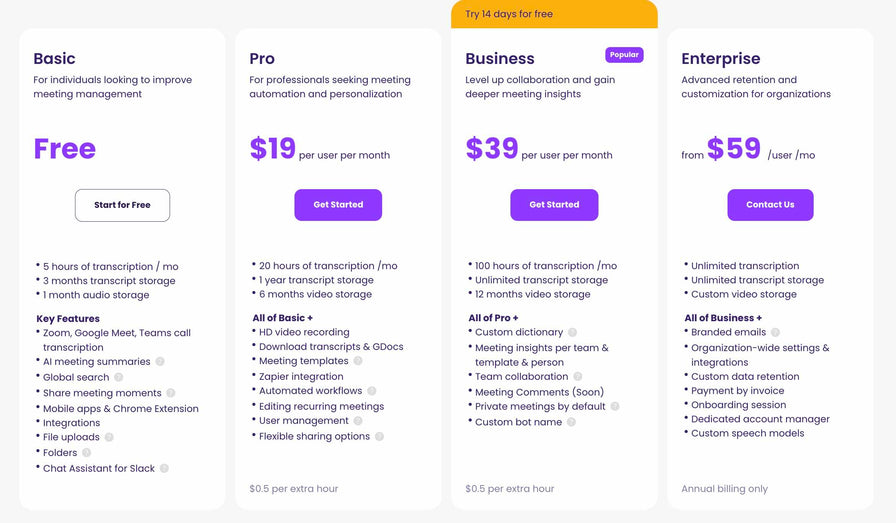
Task: Click info icon beside Custom bot name
Action: tap(571, 422)
